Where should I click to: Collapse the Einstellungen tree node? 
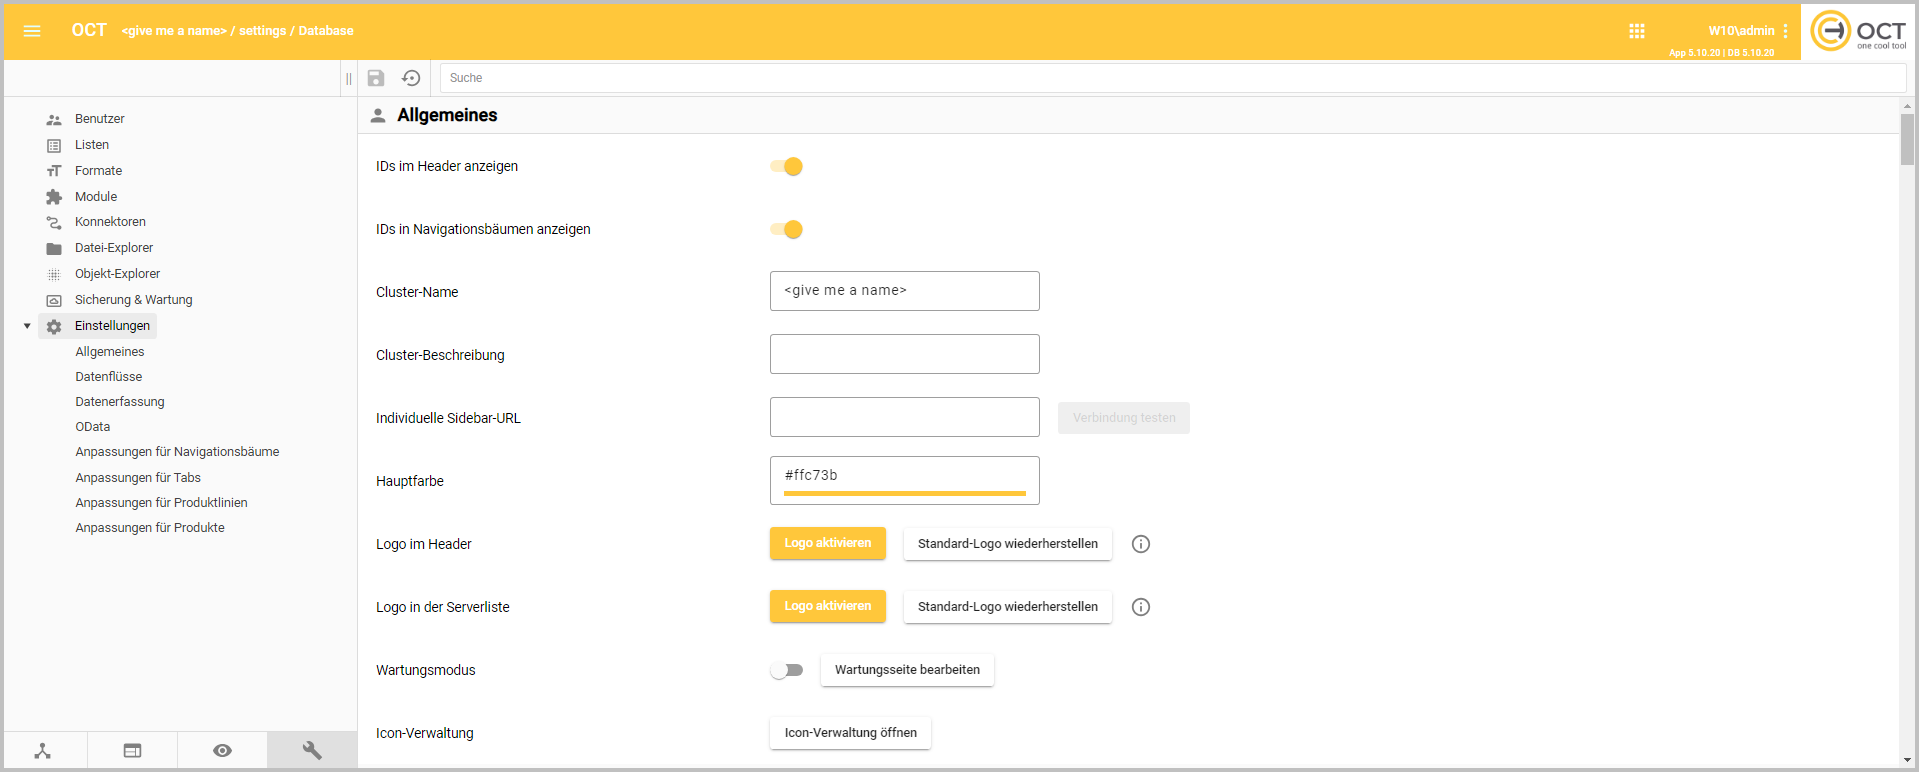click(x=27, y=326)
